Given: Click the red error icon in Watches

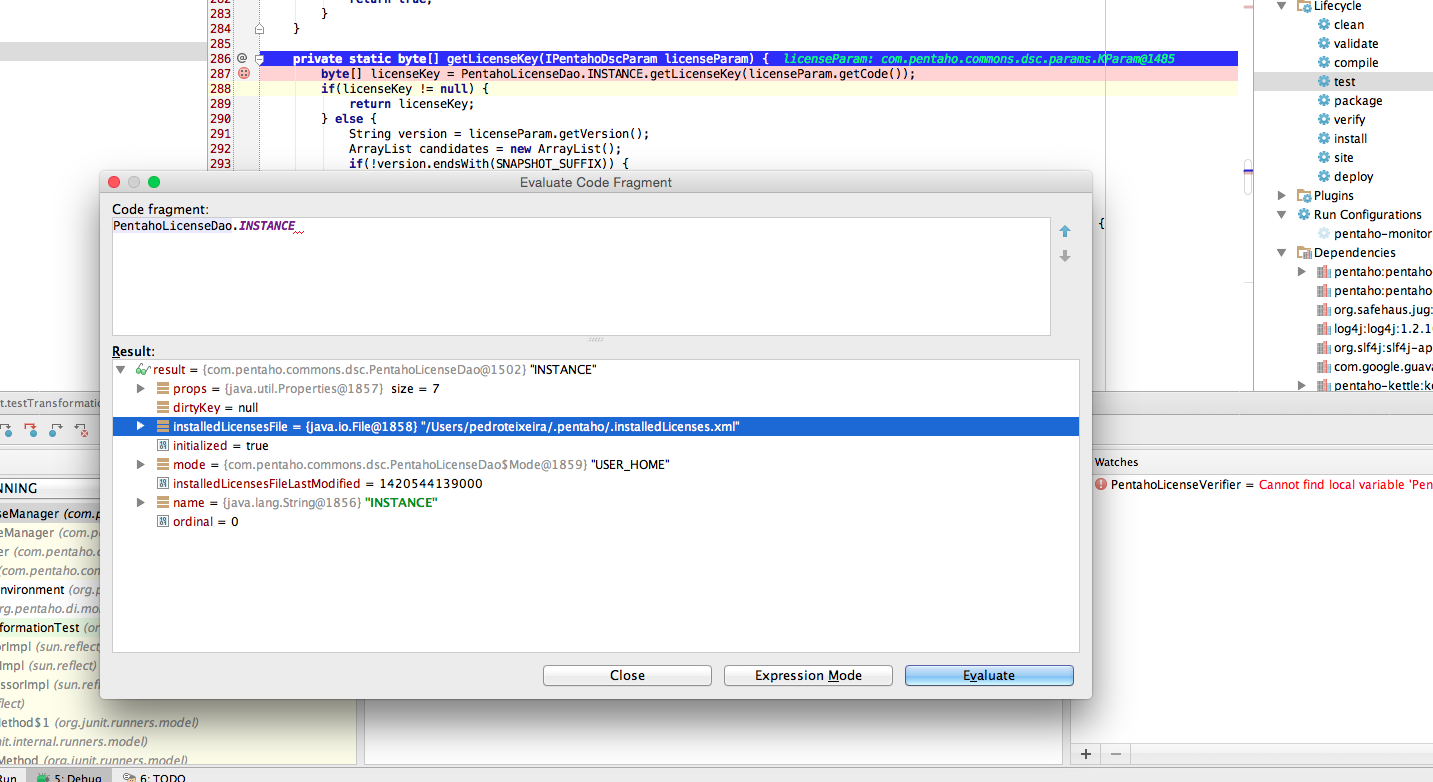Looking at the screenshot, I should point(1101,485).
